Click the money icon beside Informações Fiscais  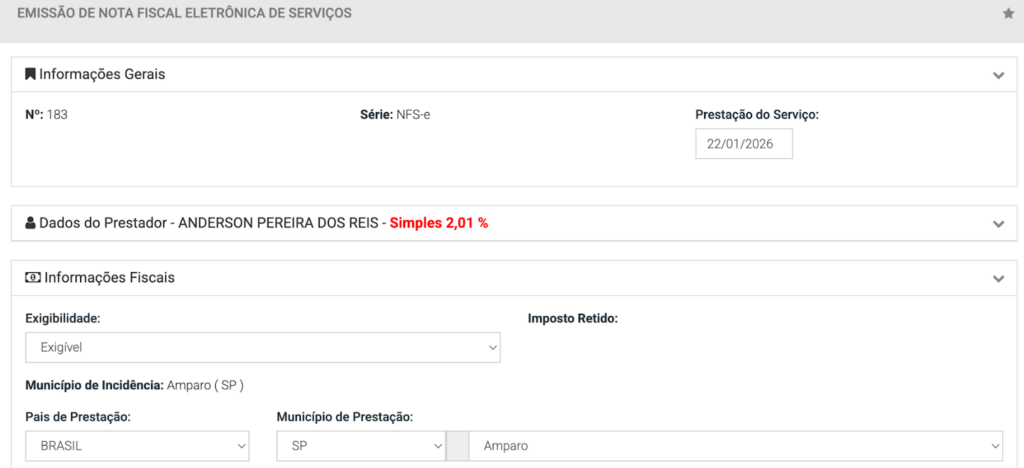pos(32,277)
